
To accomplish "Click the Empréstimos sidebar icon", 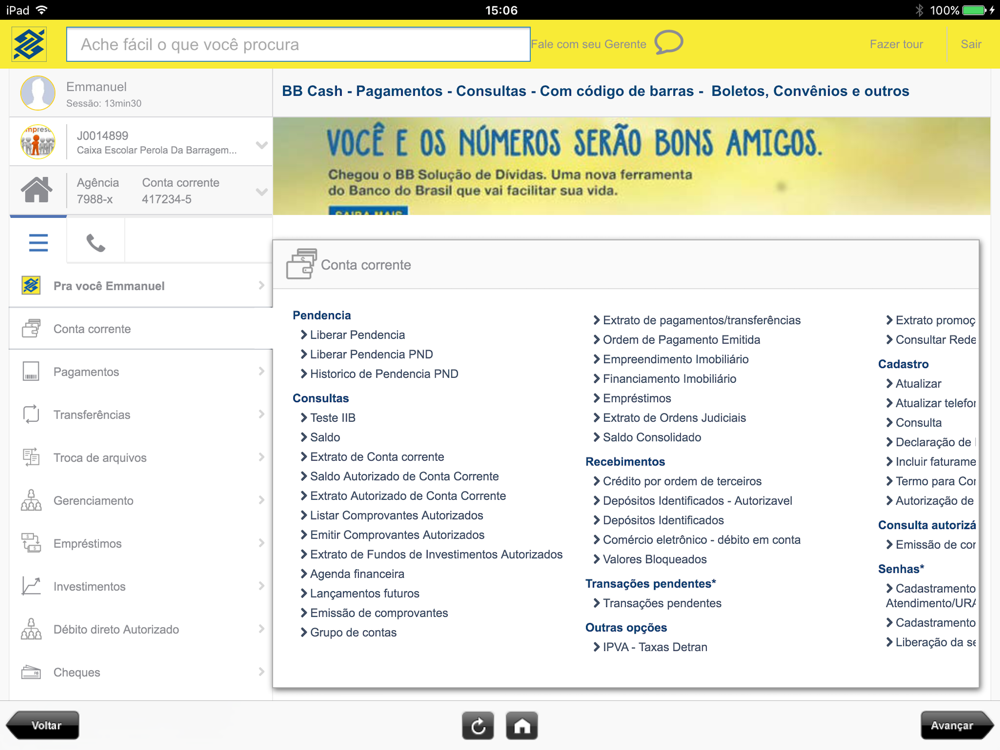I will pos(31,543).
